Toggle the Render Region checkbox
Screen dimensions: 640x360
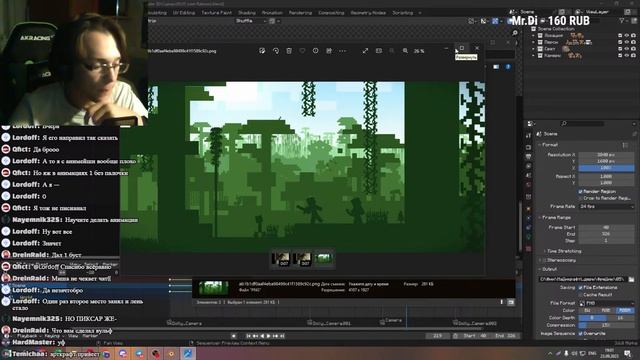[x=580, y=191]
